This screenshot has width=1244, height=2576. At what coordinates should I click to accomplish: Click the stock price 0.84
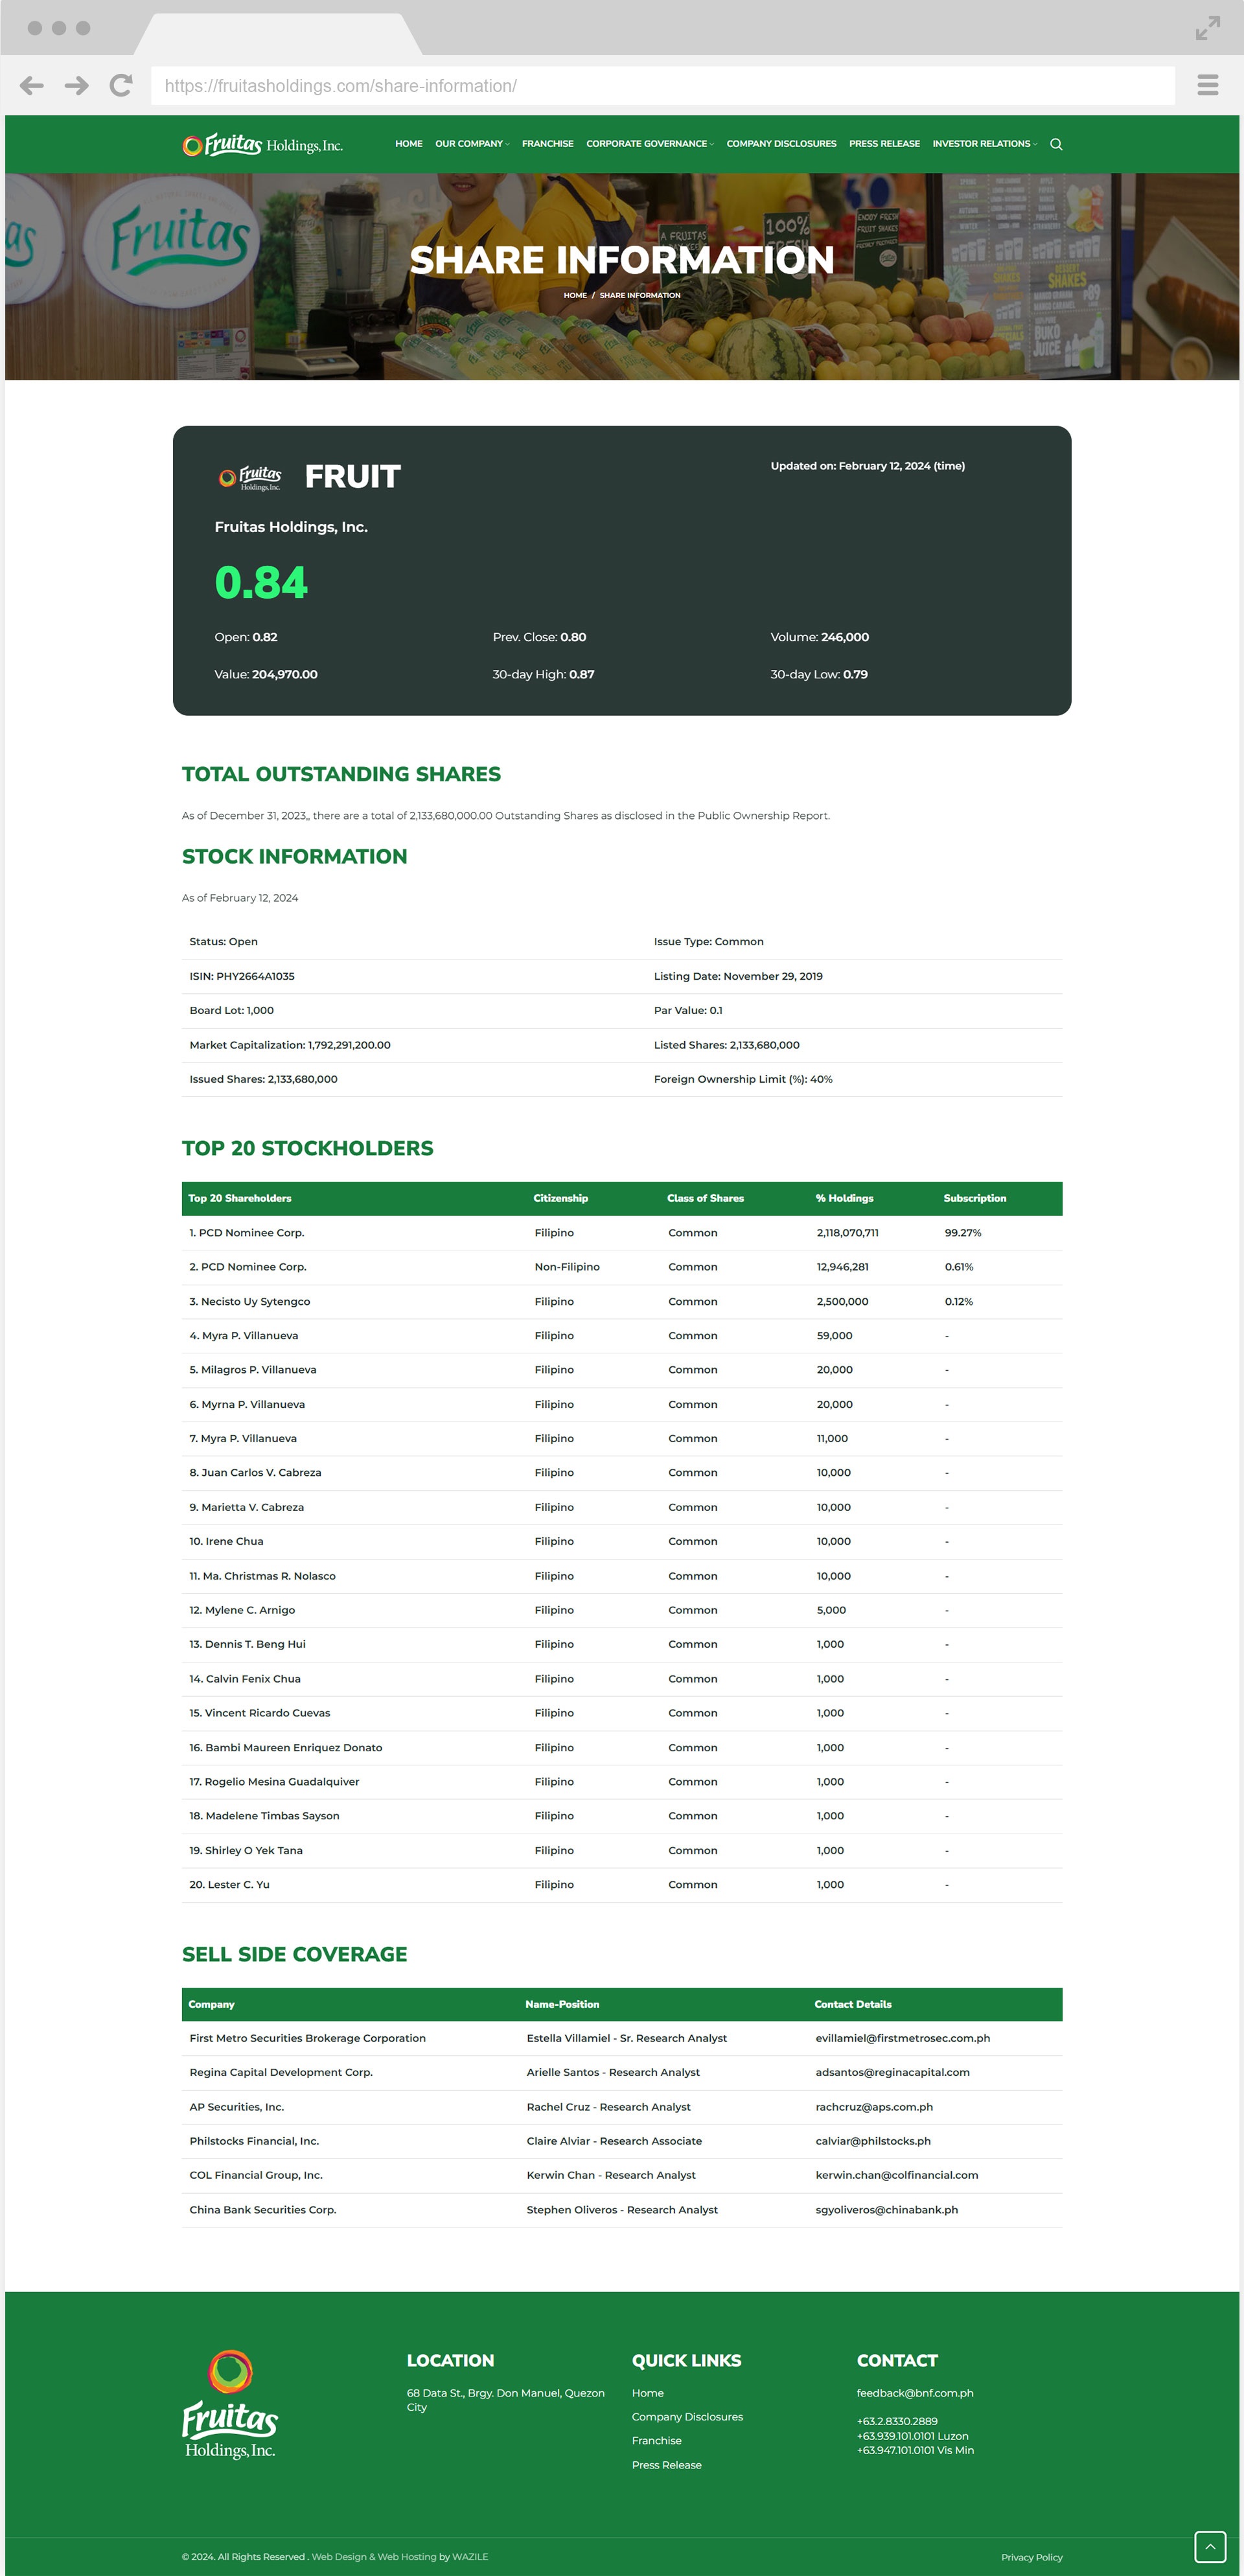[x=261, y=582]
